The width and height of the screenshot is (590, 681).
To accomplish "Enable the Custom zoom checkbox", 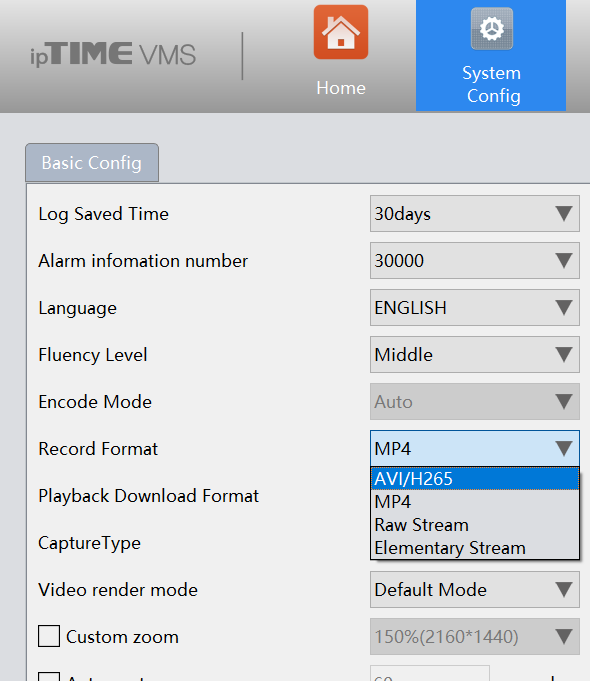I will tap(49, 636).
